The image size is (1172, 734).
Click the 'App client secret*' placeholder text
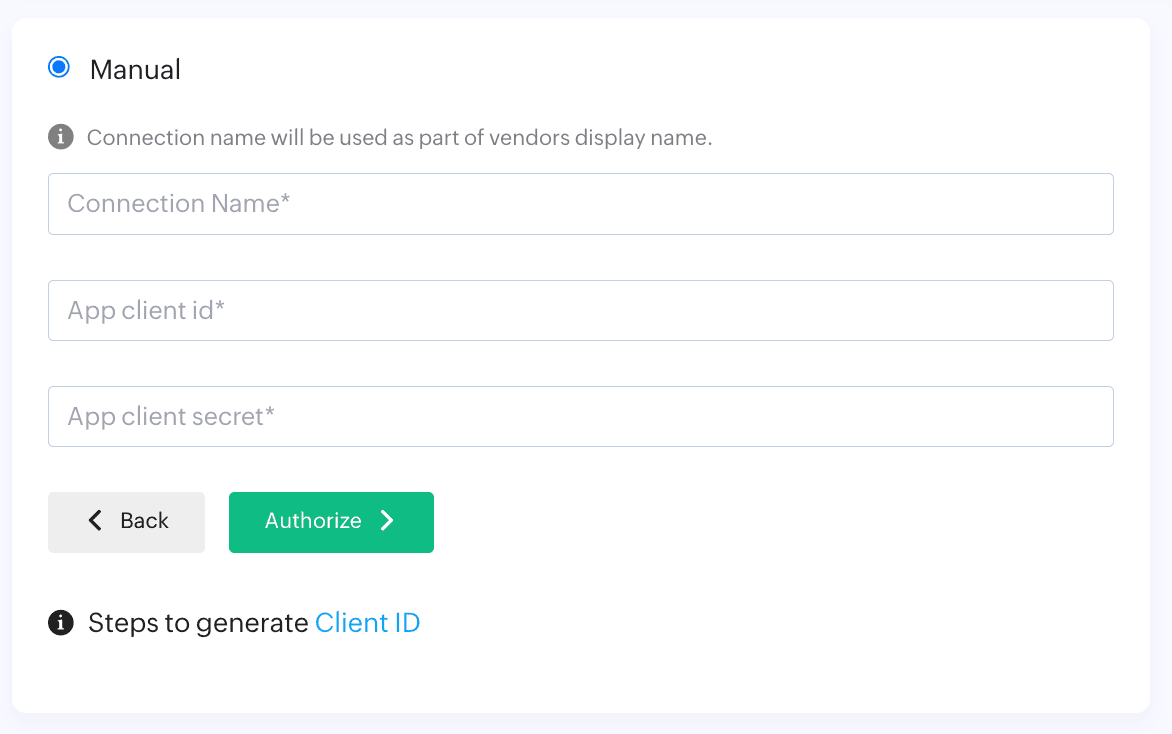[171, 417]
